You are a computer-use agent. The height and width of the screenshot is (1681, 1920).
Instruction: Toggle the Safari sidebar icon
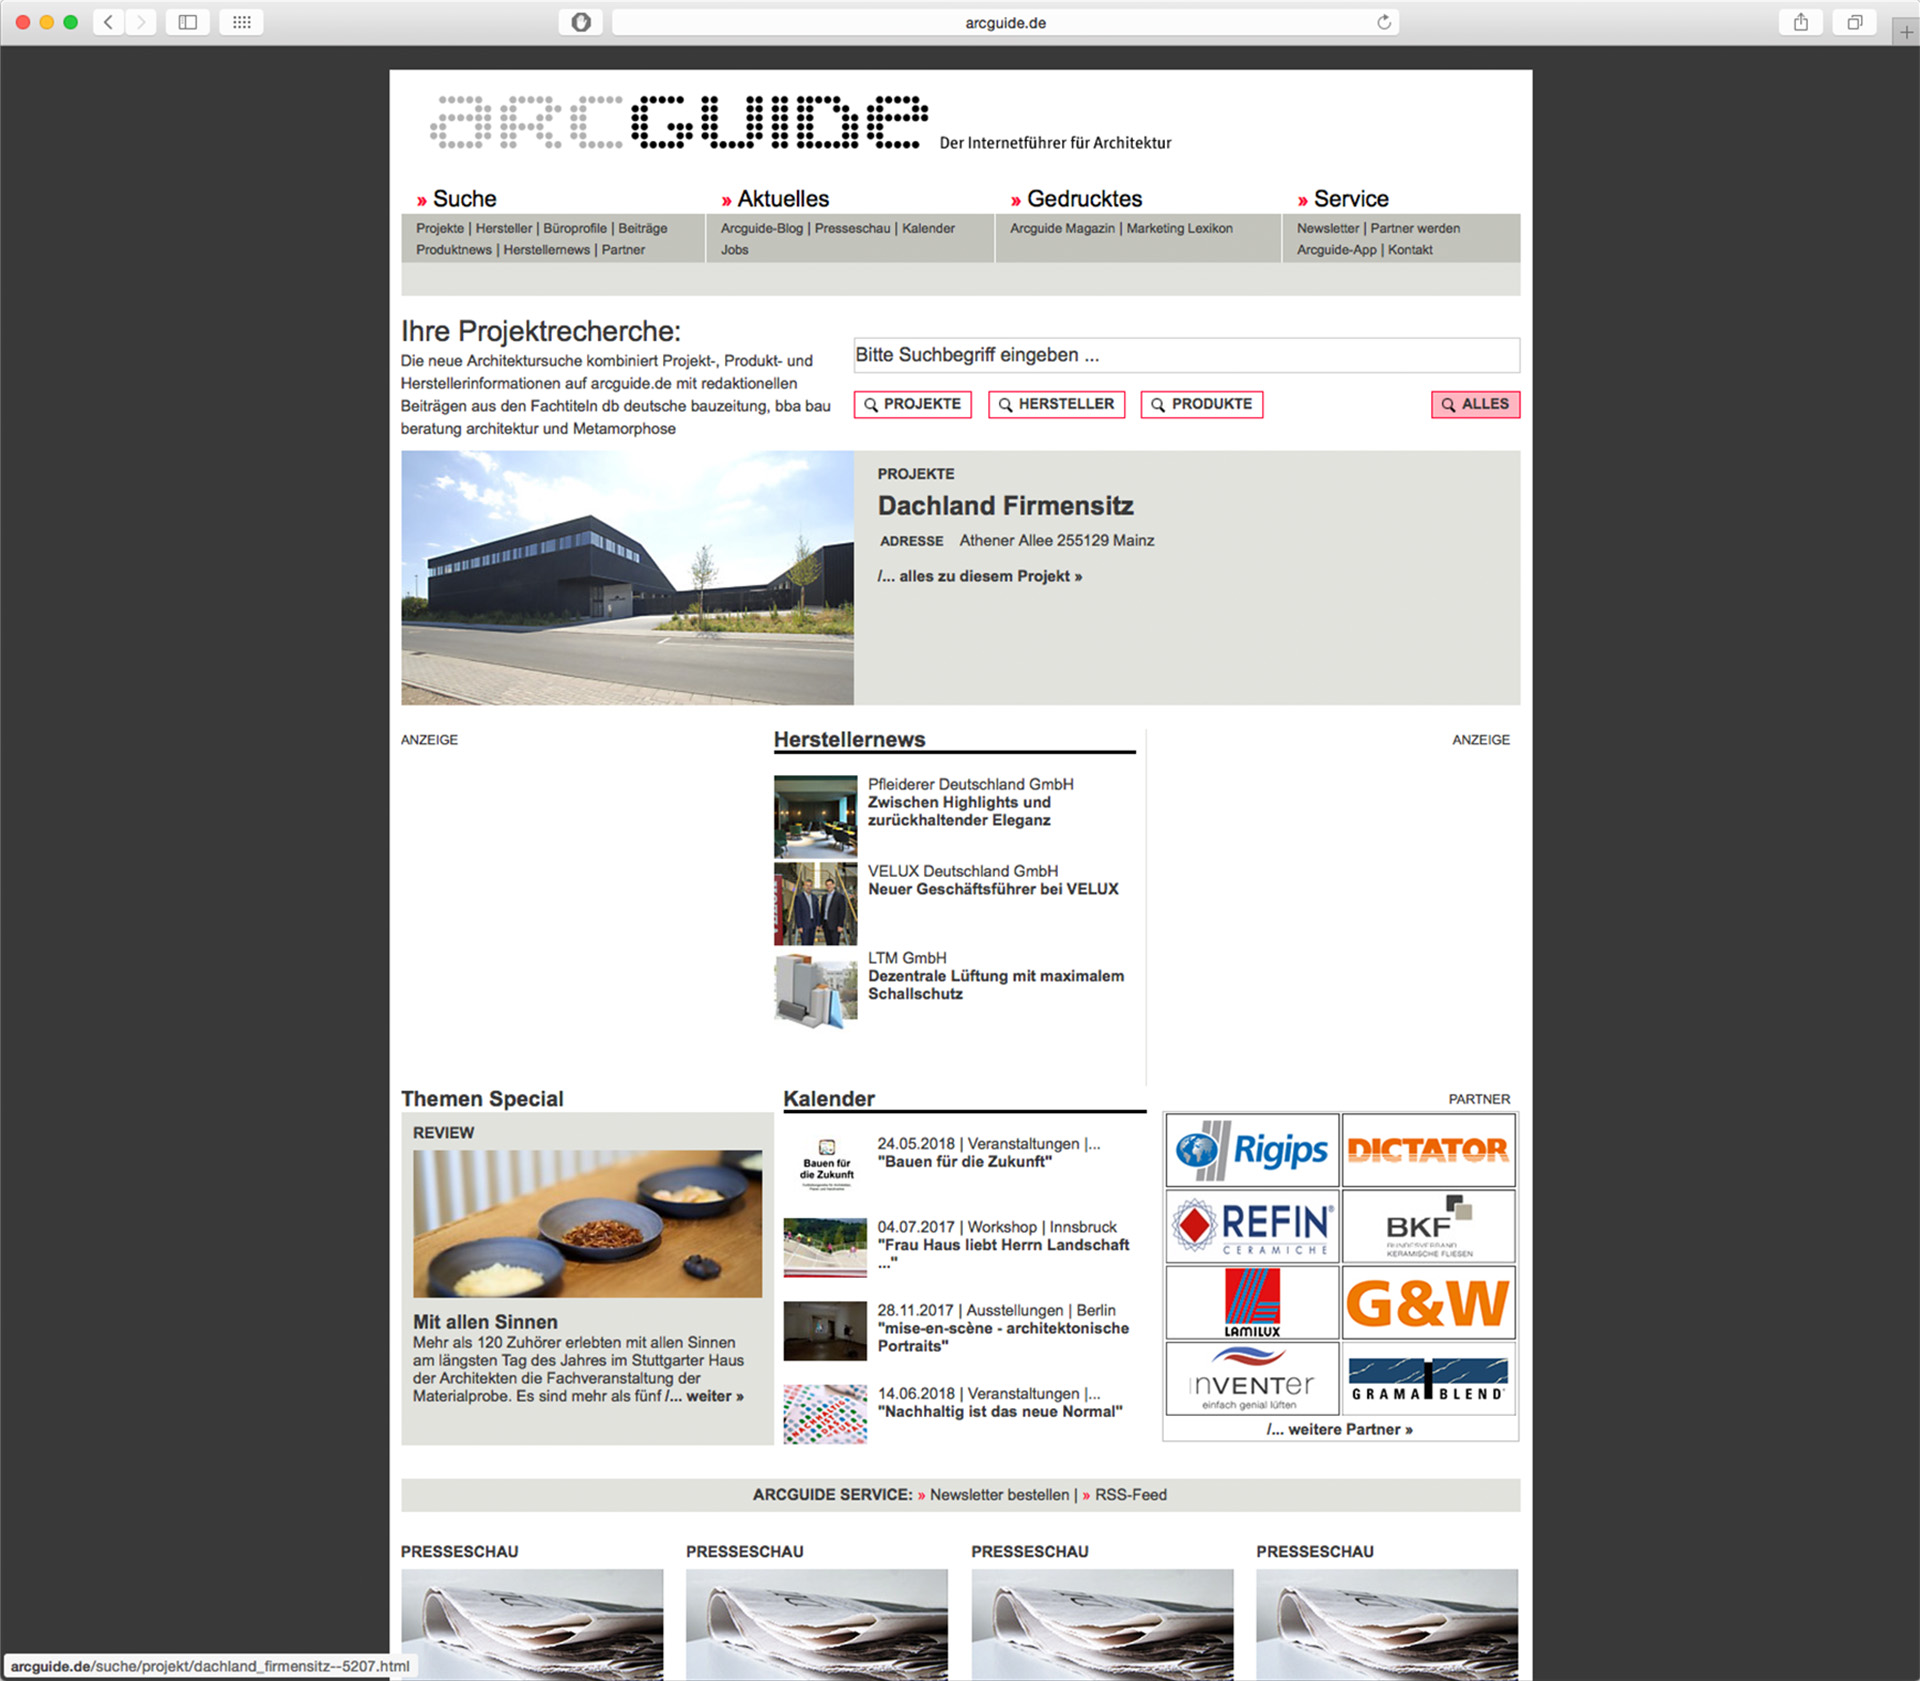187,22
